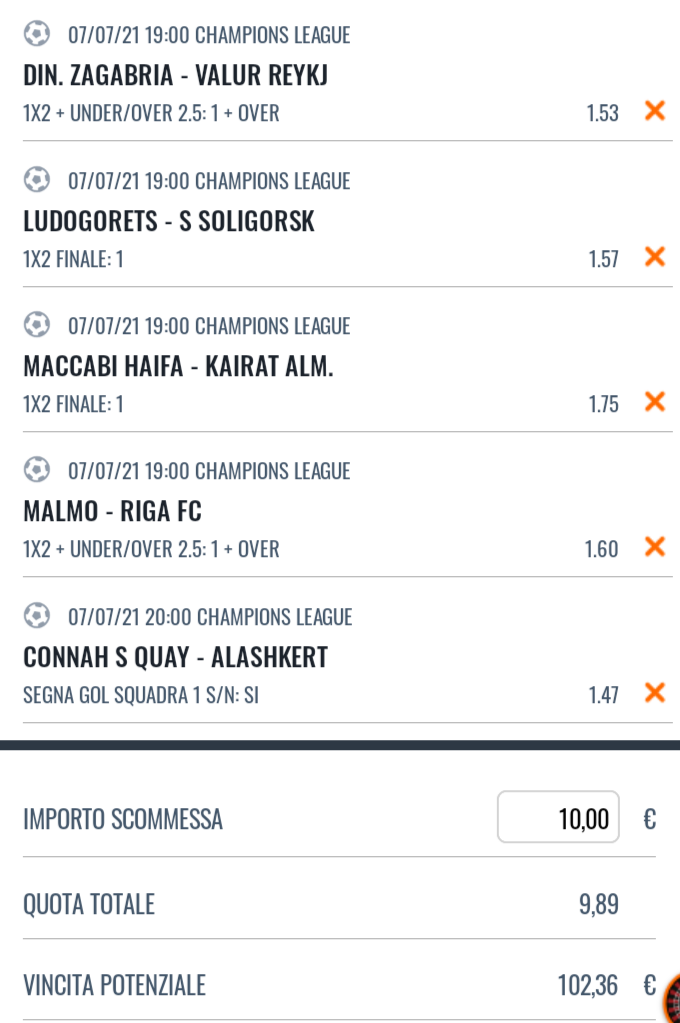Click soccer ball icon beside Malmo match
The image size is (680, 1023).
[37, 469]
